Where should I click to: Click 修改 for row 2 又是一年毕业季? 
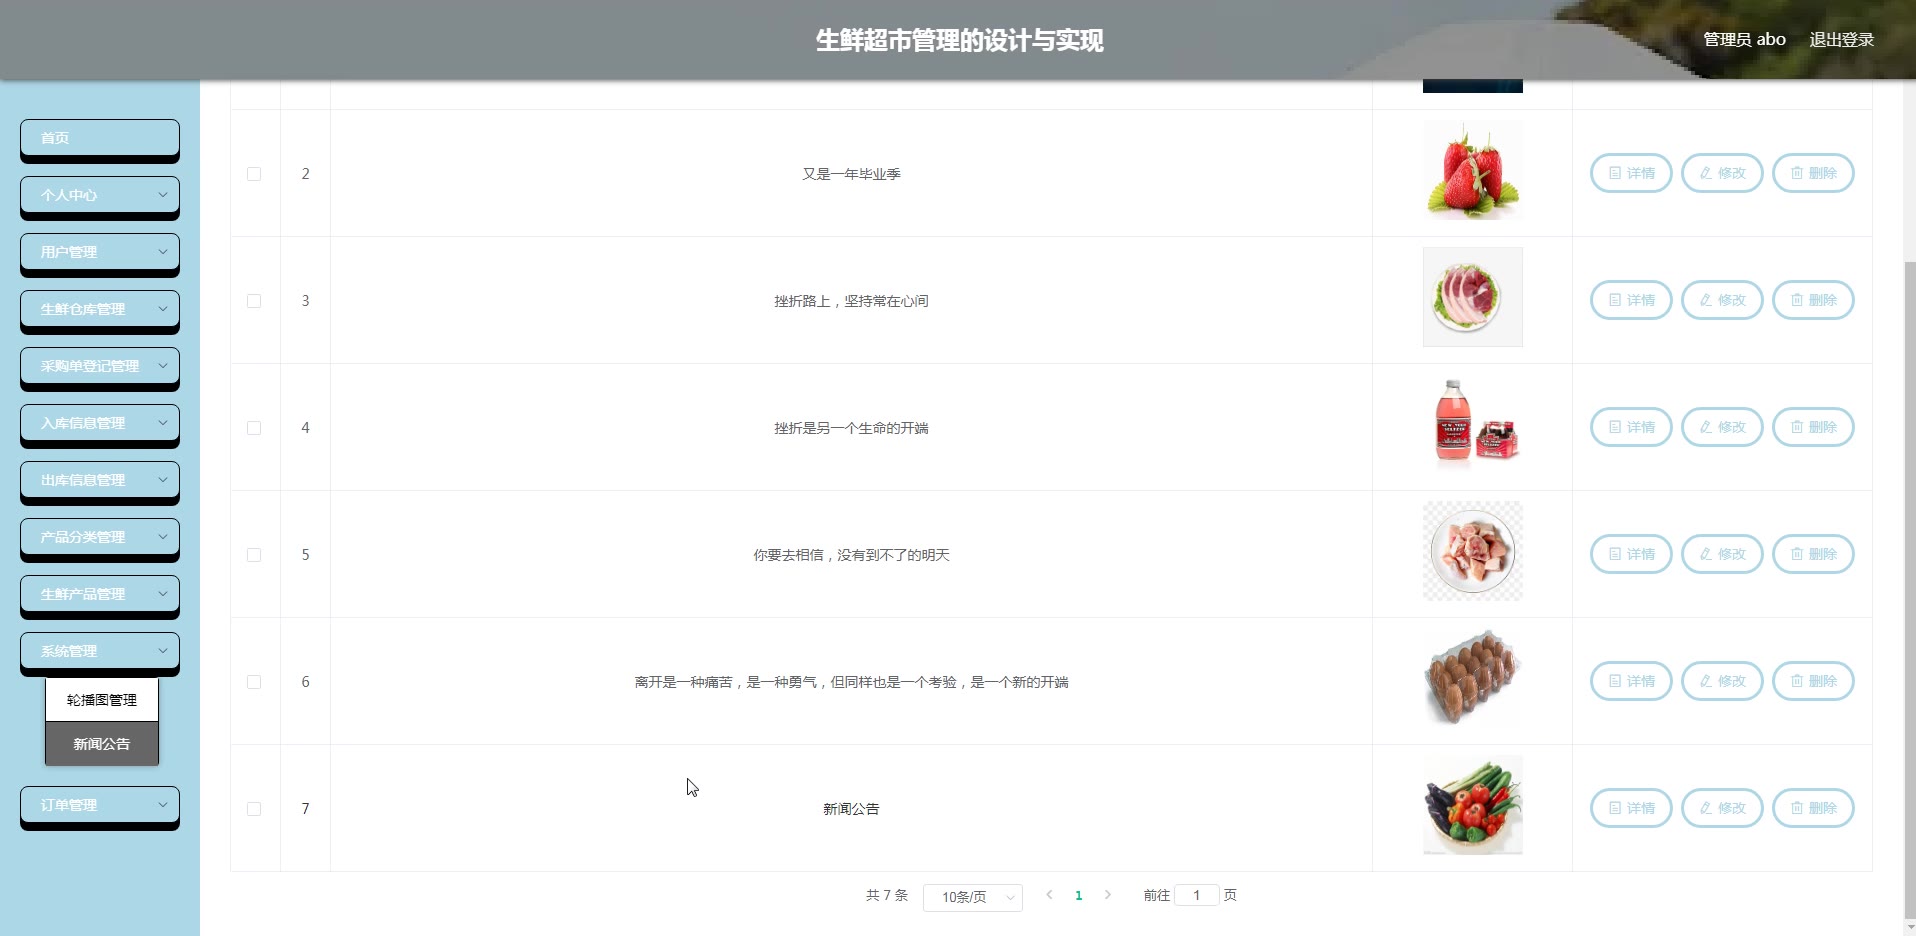[x=1722, y=173]
